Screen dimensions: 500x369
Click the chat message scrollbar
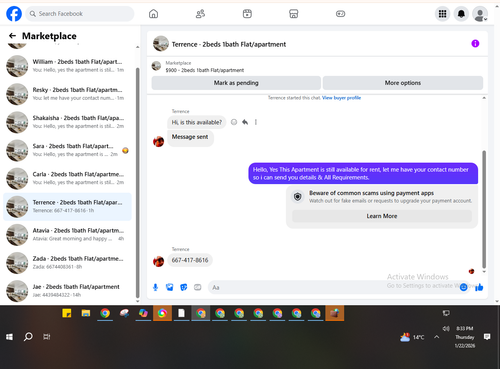(484, 209)
